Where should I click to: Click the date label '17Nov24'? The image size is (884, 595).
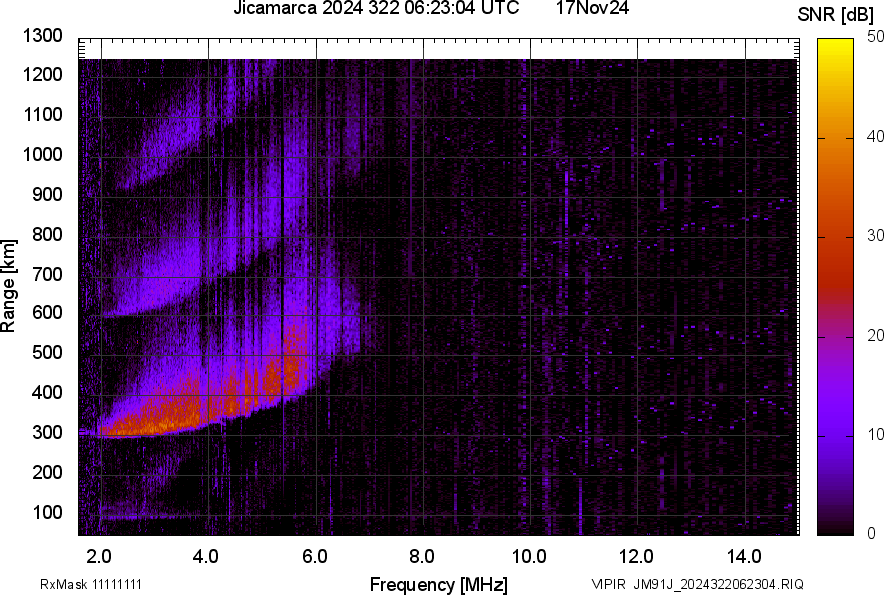click(x=592, y=8)
